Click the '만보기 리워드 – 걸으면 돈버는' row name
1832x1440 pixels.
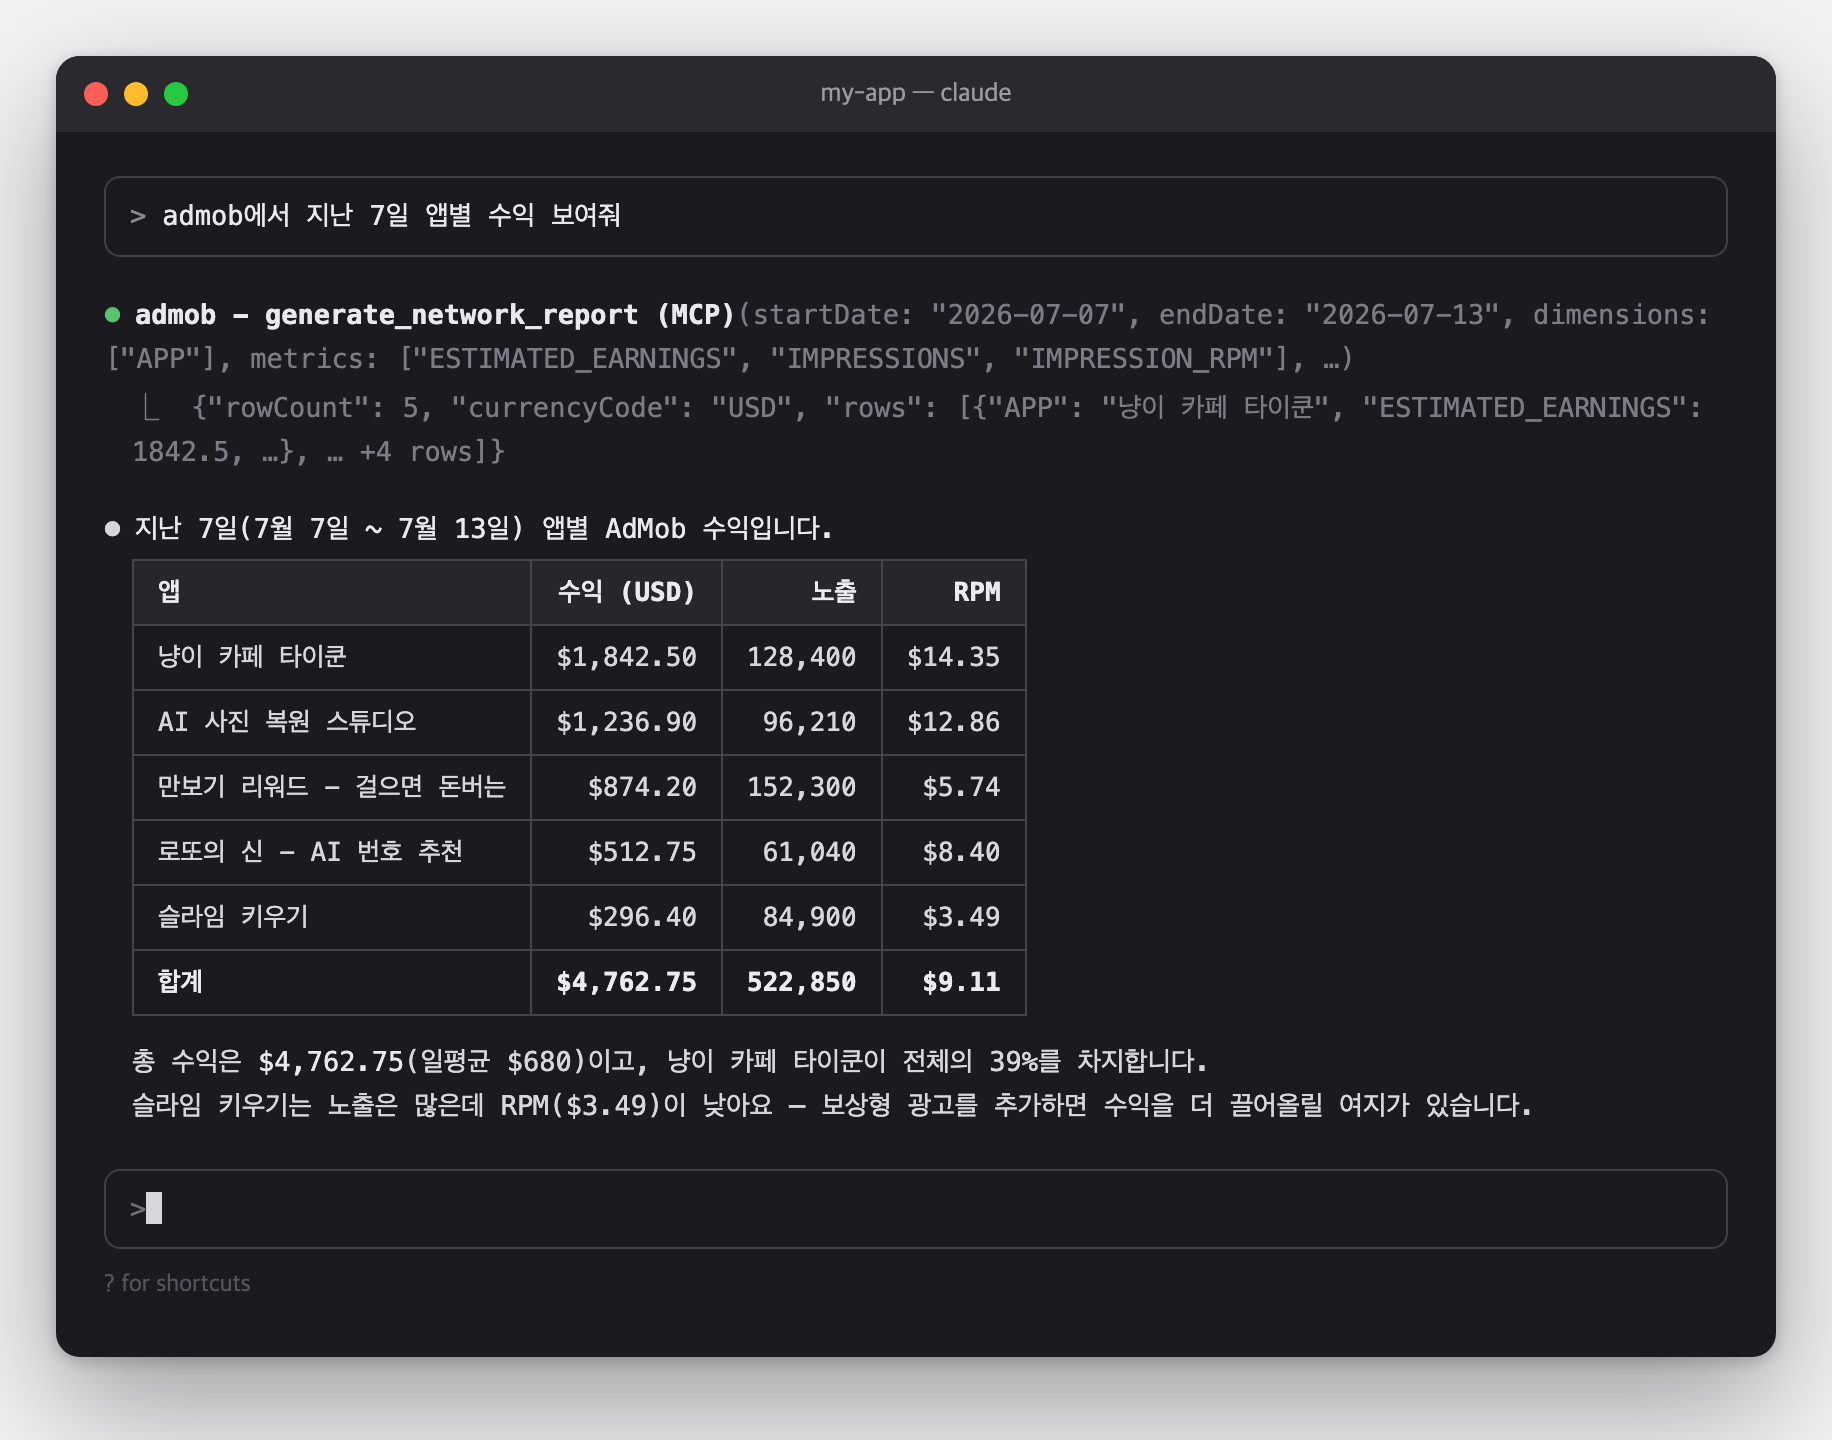[332, 787]
